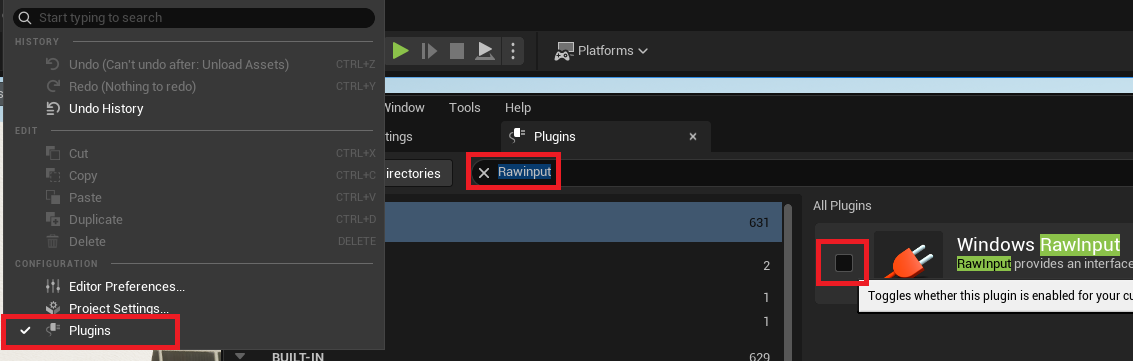
Task: Click the search field in Edit menu
Action: pyautogui.click(x=194, y=17)
